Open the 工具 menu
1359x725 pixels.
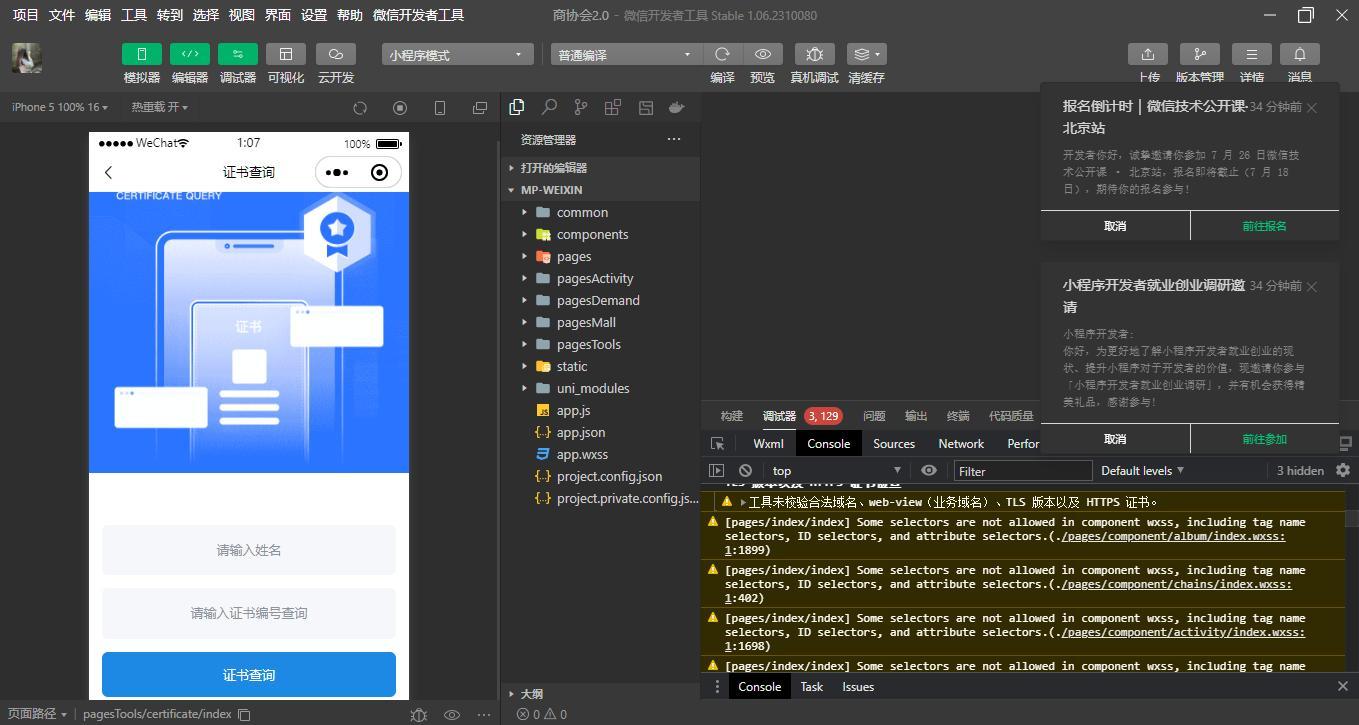coord(134,15)
